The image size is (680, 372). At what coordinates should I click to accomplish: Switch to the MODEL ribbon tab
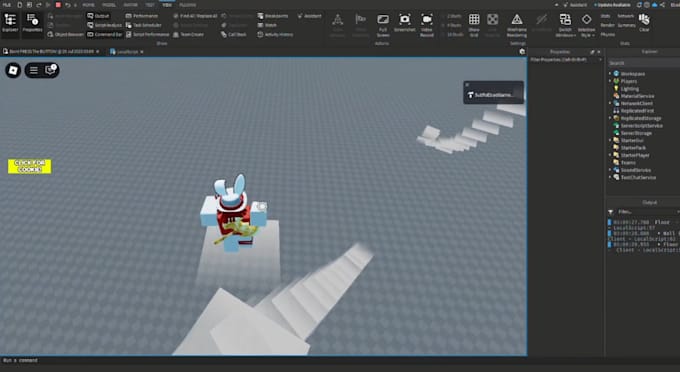109,5
